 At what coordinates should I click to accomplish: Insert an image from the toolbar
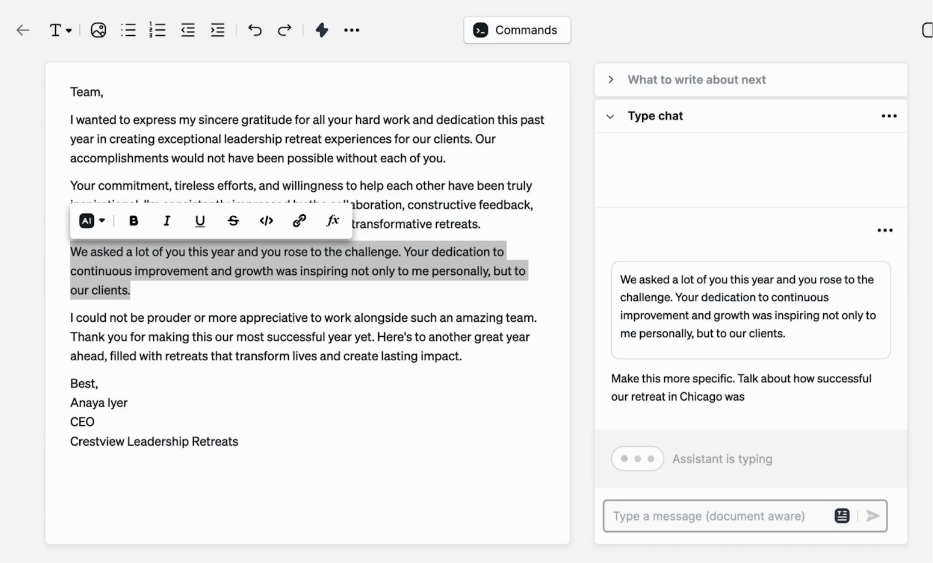(x=98, y=30)
